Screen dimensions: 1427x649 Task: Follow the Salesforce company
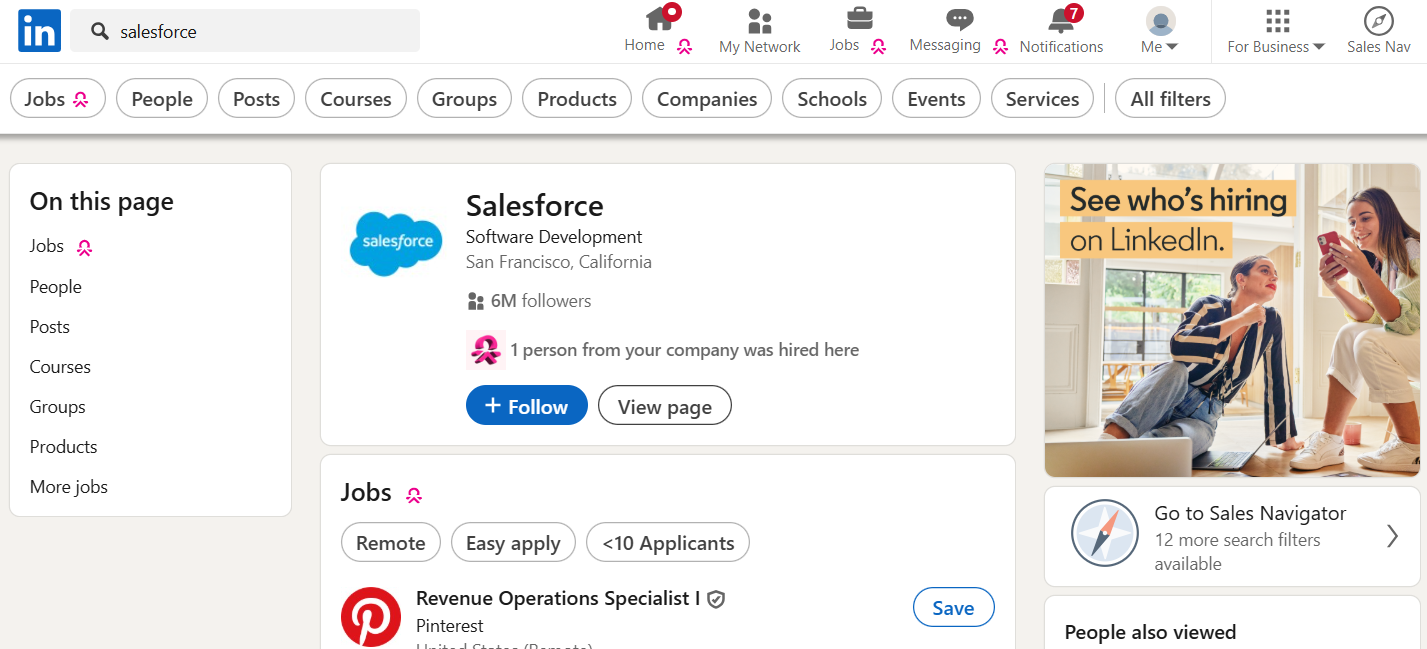527,405
